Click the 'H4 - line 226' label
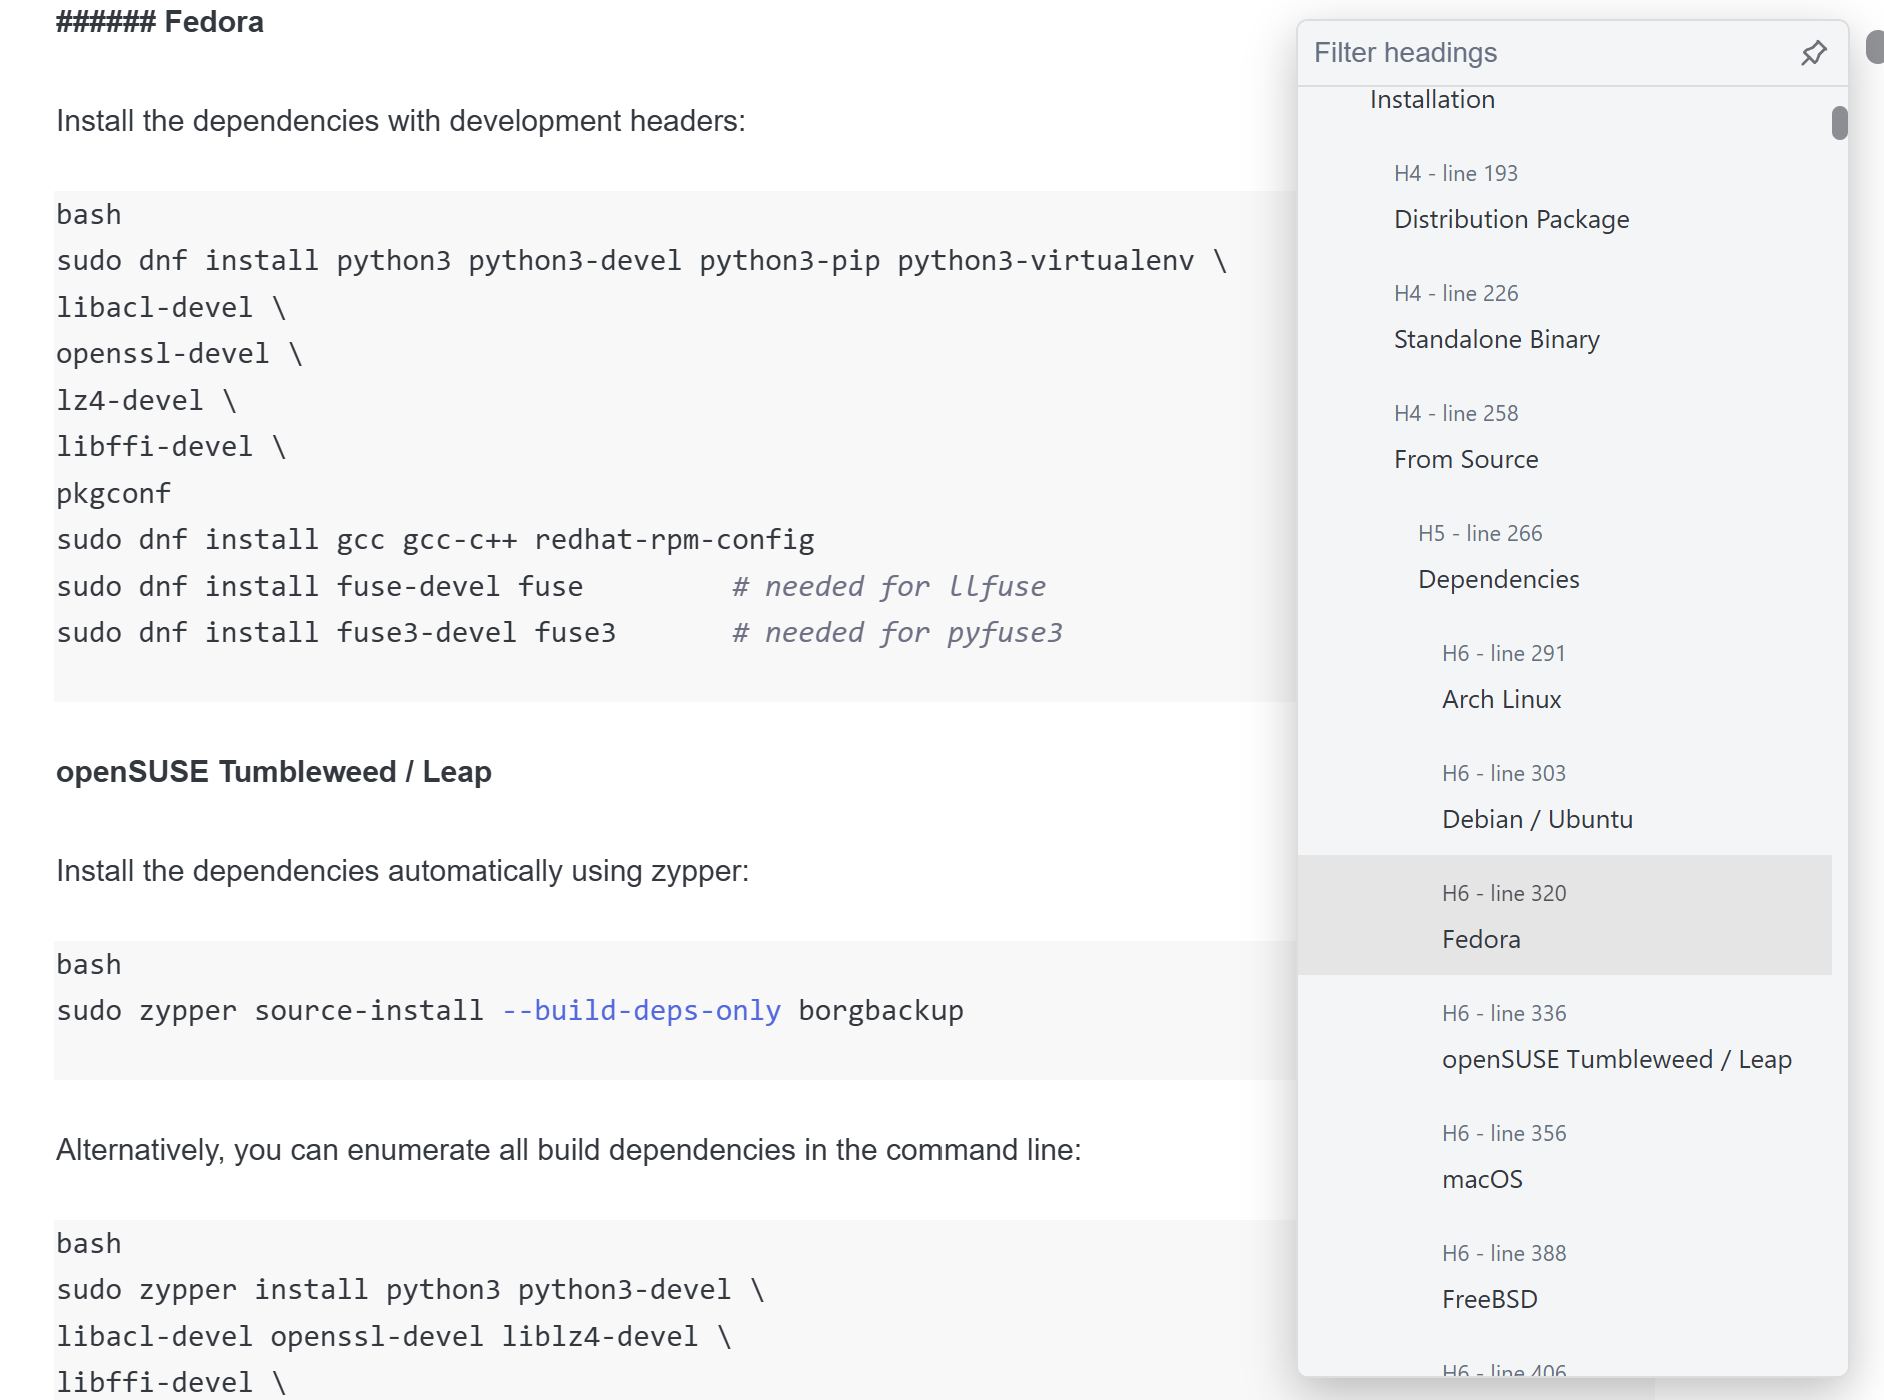1884x1400 pixels. (x=1456, y=293)
